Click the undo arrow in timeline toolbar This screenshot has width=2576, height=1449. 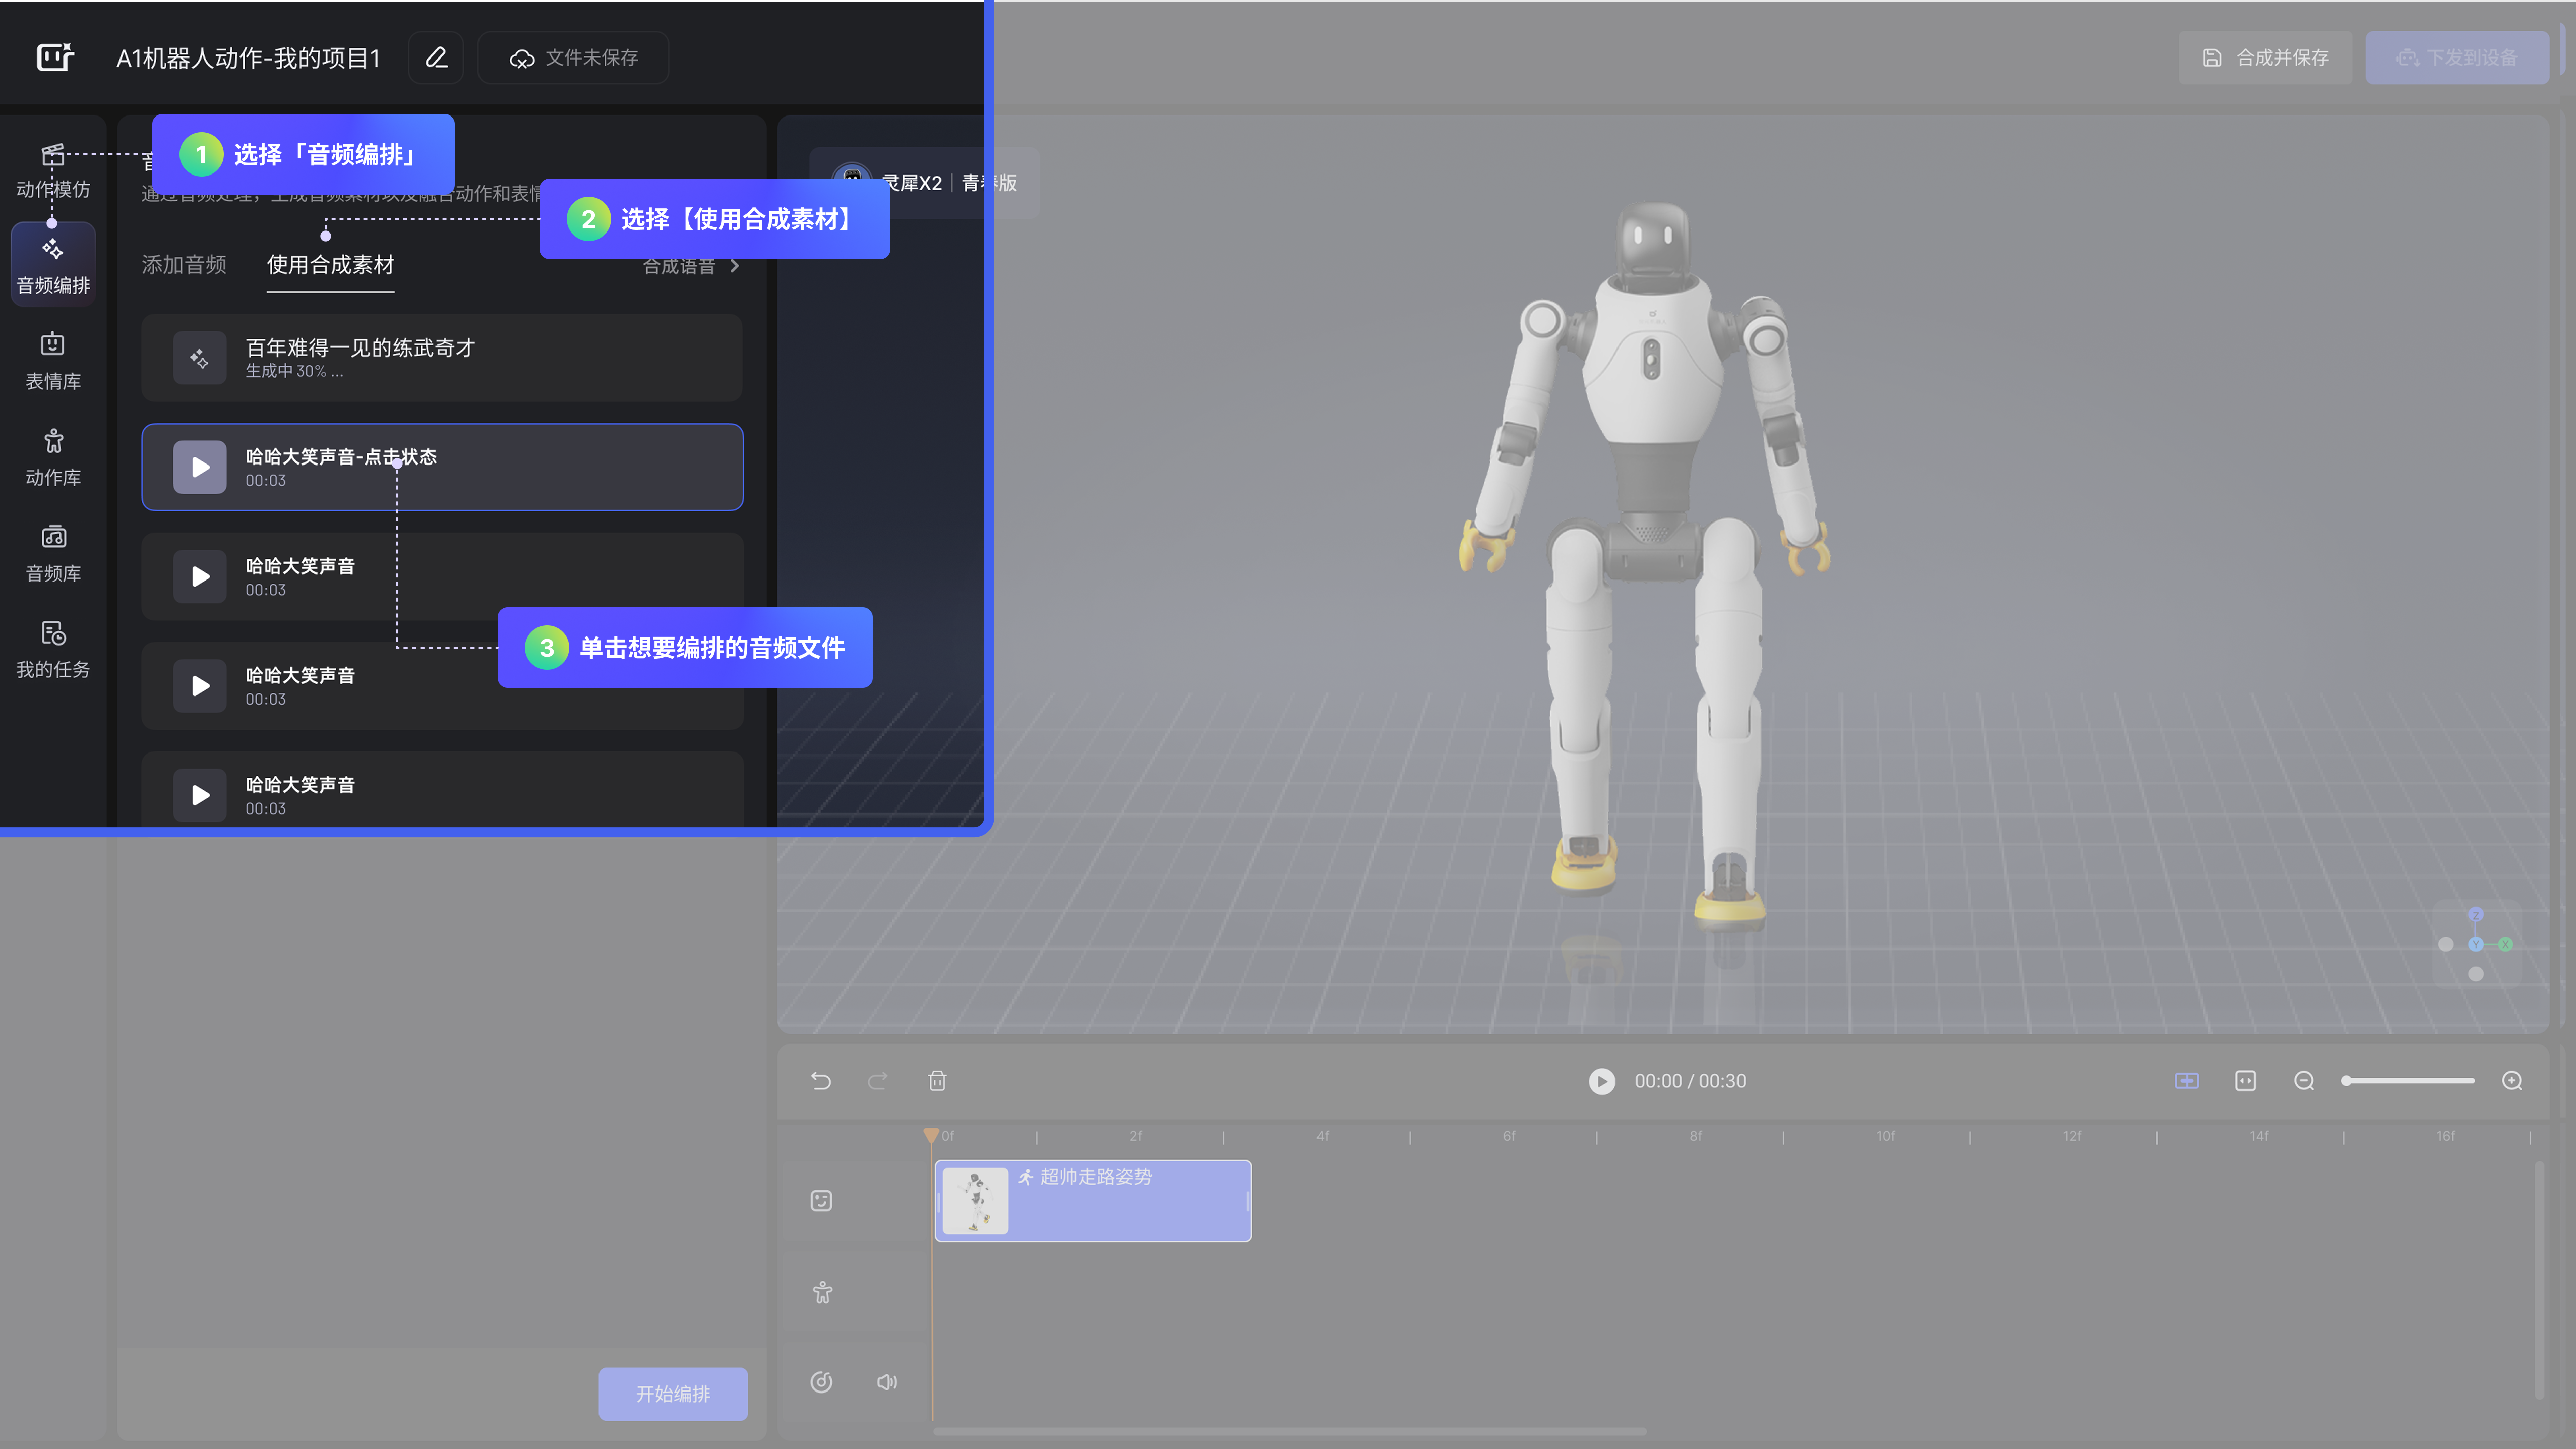[821, 1081]
